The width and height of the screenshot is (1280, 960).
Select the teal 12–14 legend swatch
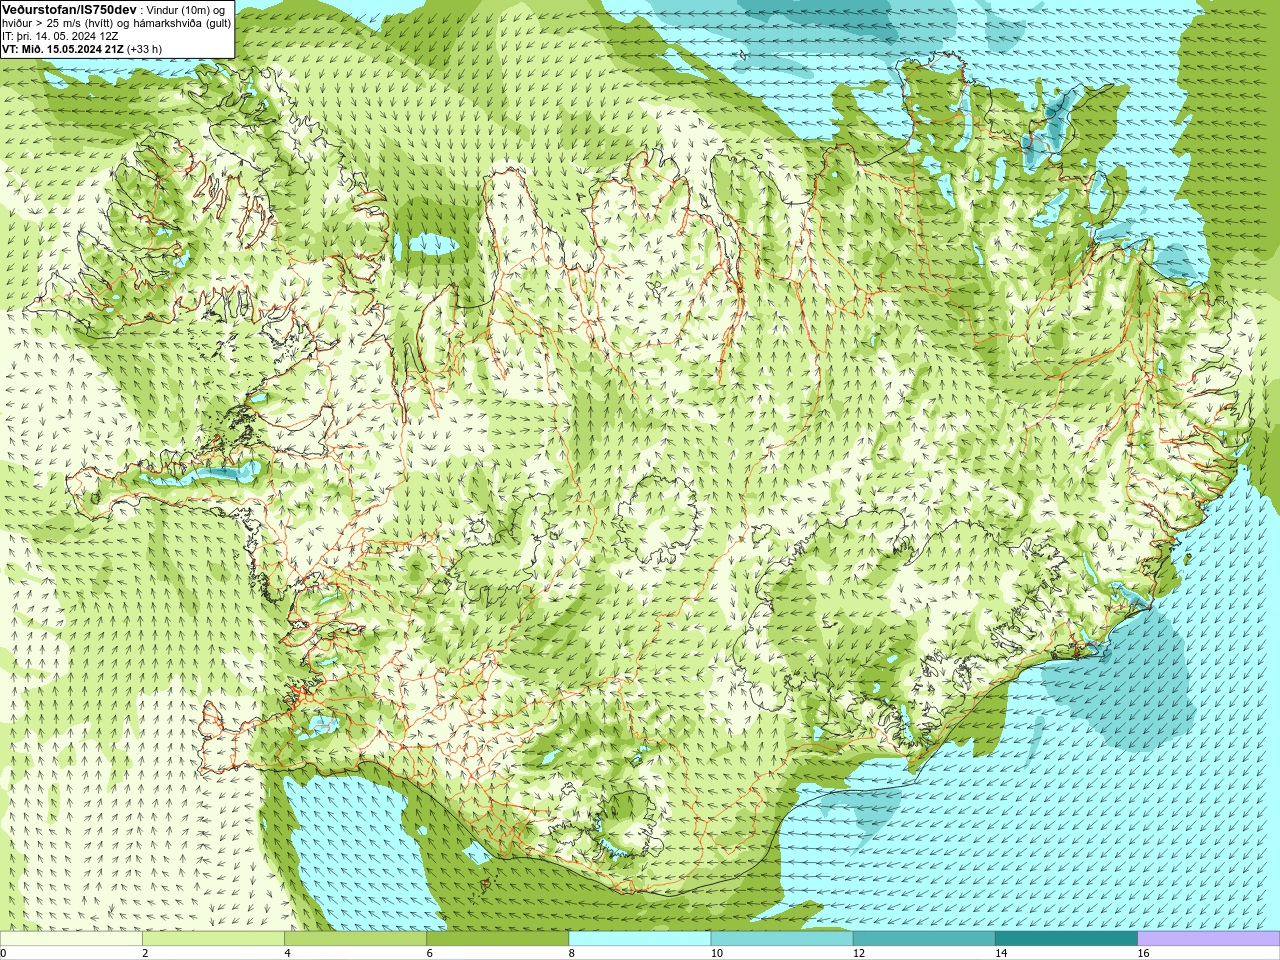pyautogui.click(x=924, y=939)
